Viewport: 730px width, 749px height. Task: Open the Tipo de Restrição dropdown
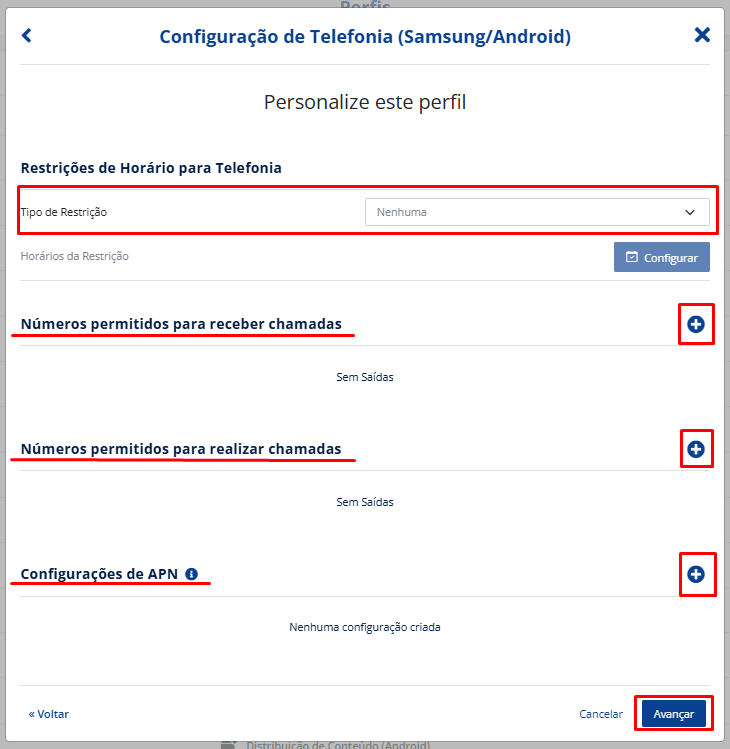[537, 212]
